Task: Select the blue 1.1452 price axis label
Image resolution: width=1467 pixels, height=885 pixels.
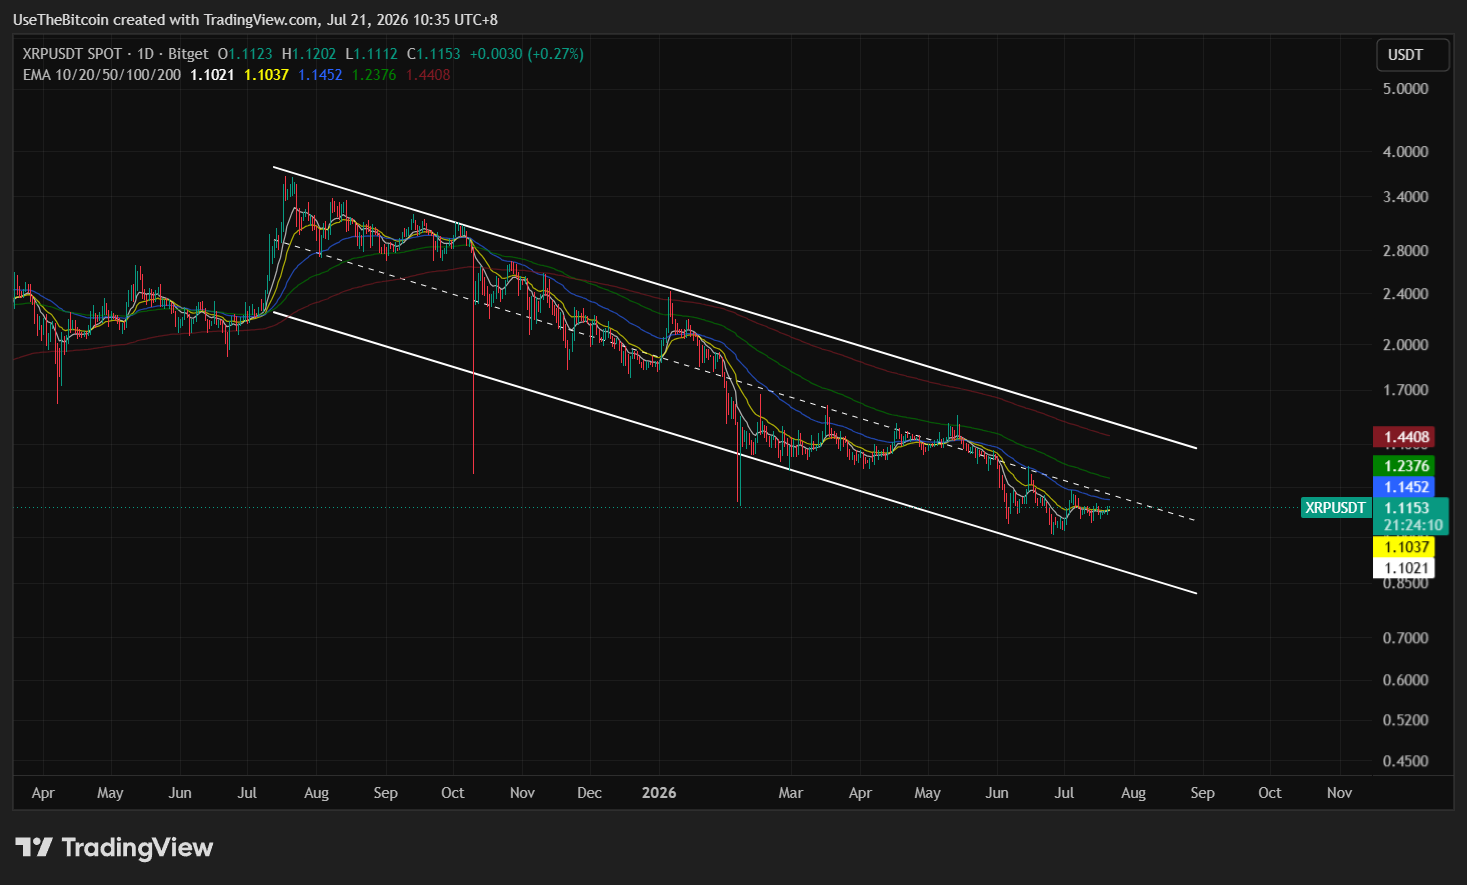Action: 1407,487
